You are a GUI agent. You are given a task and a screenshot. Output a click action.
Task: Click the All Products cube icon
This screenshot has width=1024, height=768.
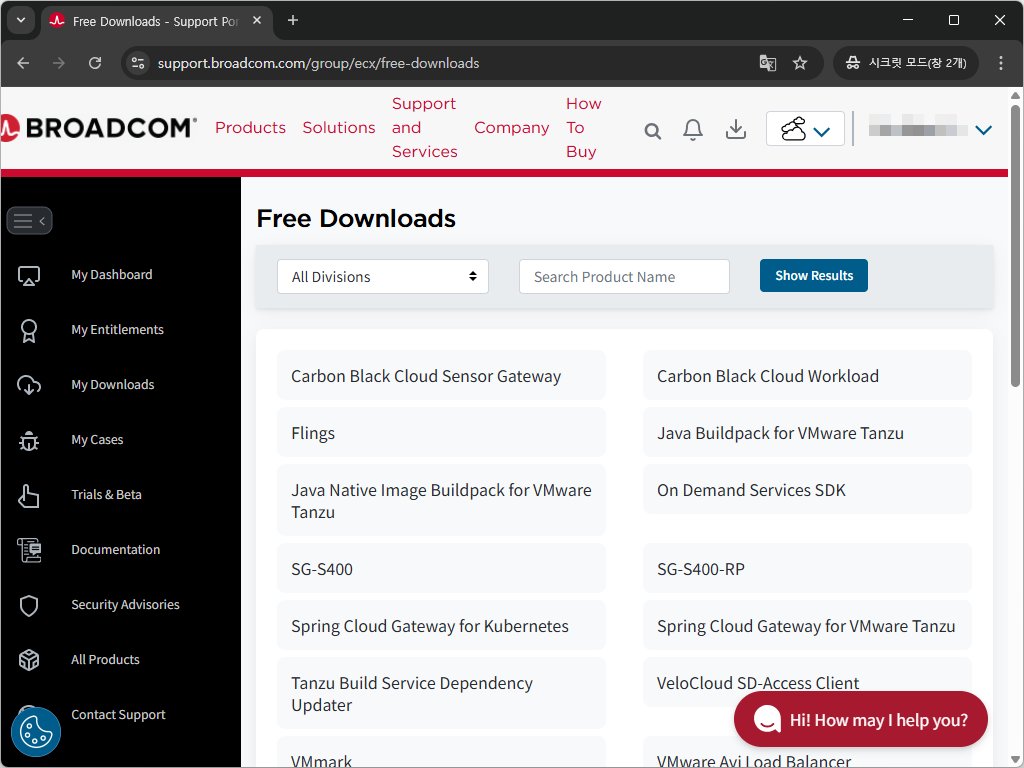29,660
